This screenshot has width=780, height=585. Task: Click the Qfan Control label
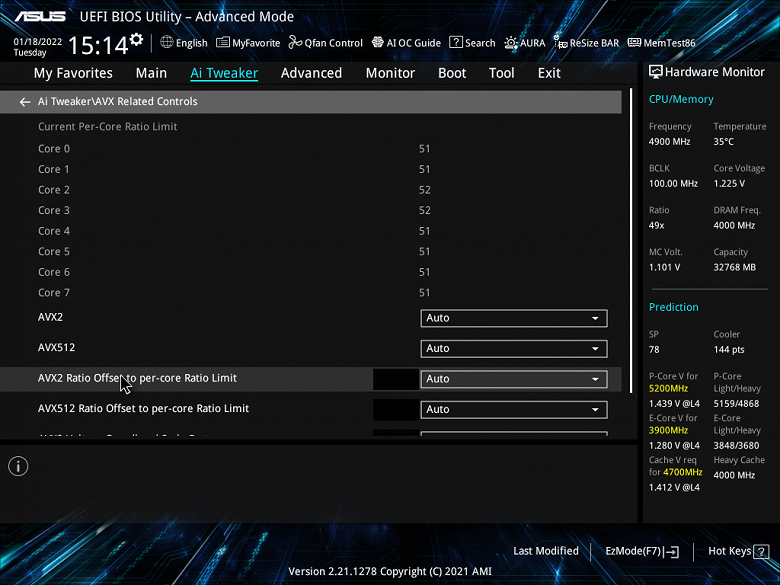(x=333, y=43)
